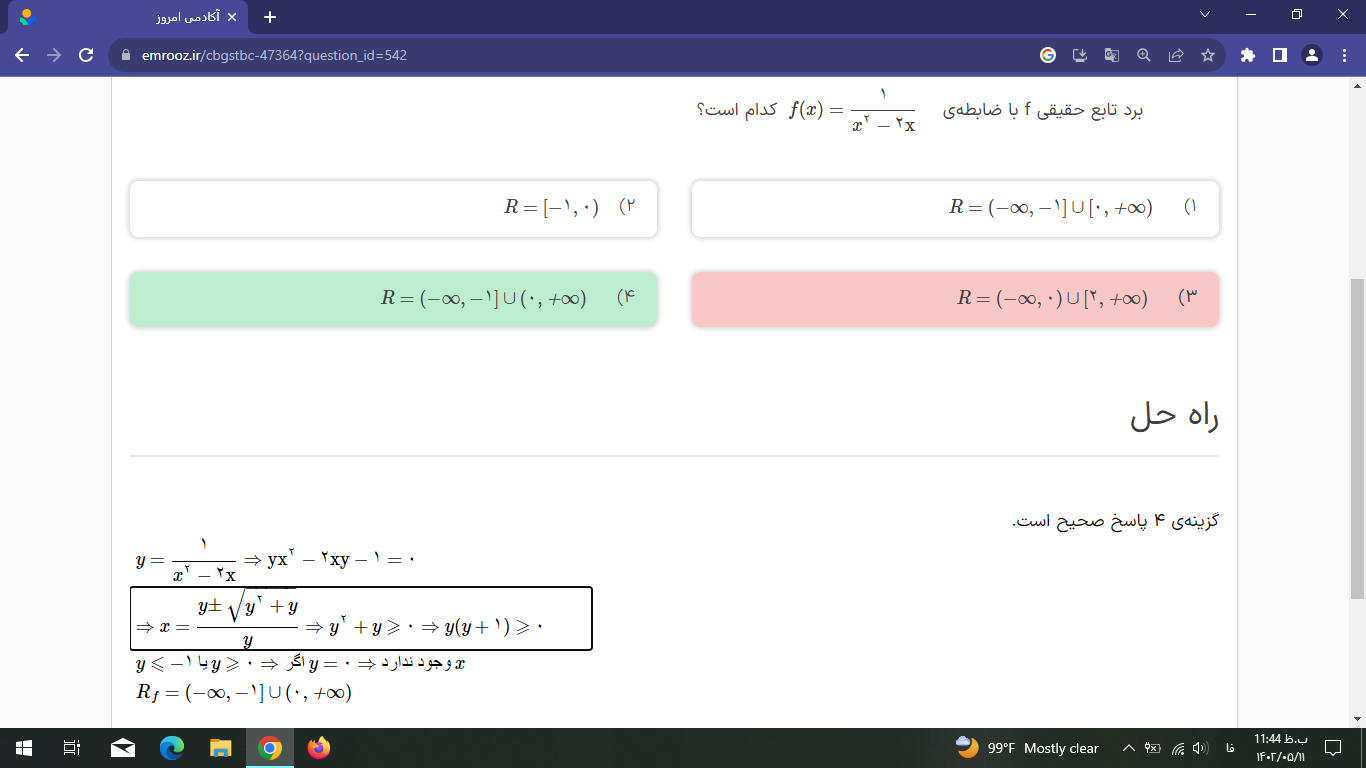This screenshot has width=1366, height=768.
Task: Click the Google icon in address bar
Action: tap(1048, 56)
